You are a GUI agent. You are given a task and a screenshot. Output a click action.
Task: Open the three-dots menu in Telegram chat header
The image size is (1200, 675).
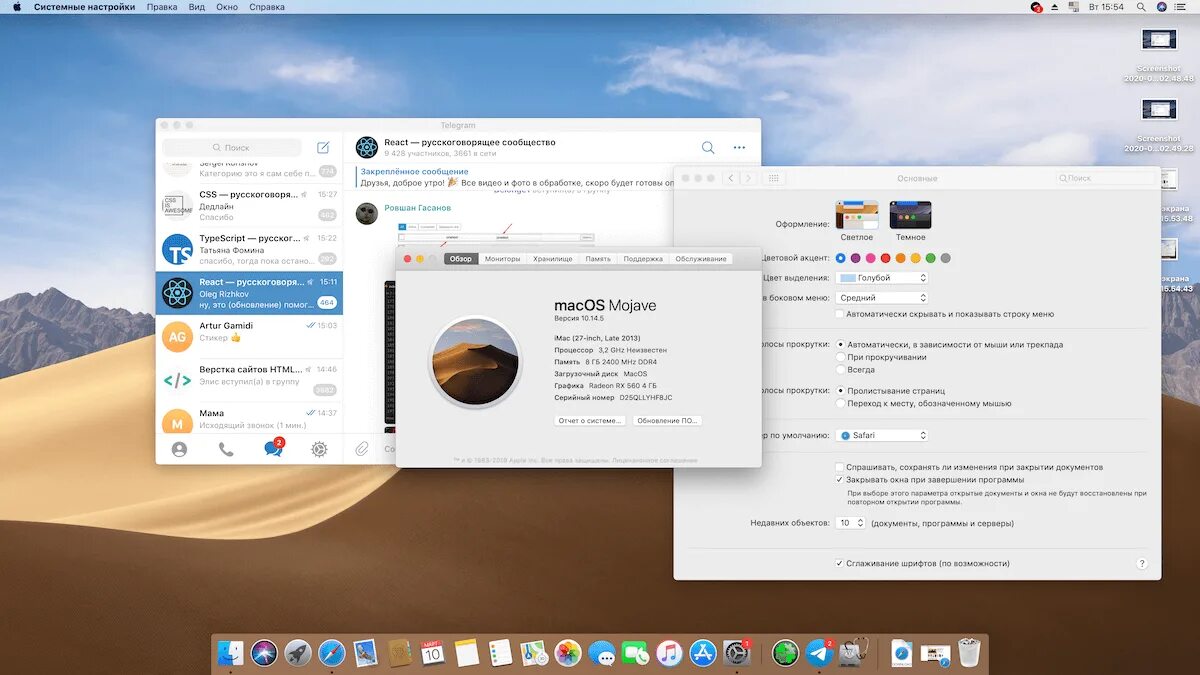[739, 147]
